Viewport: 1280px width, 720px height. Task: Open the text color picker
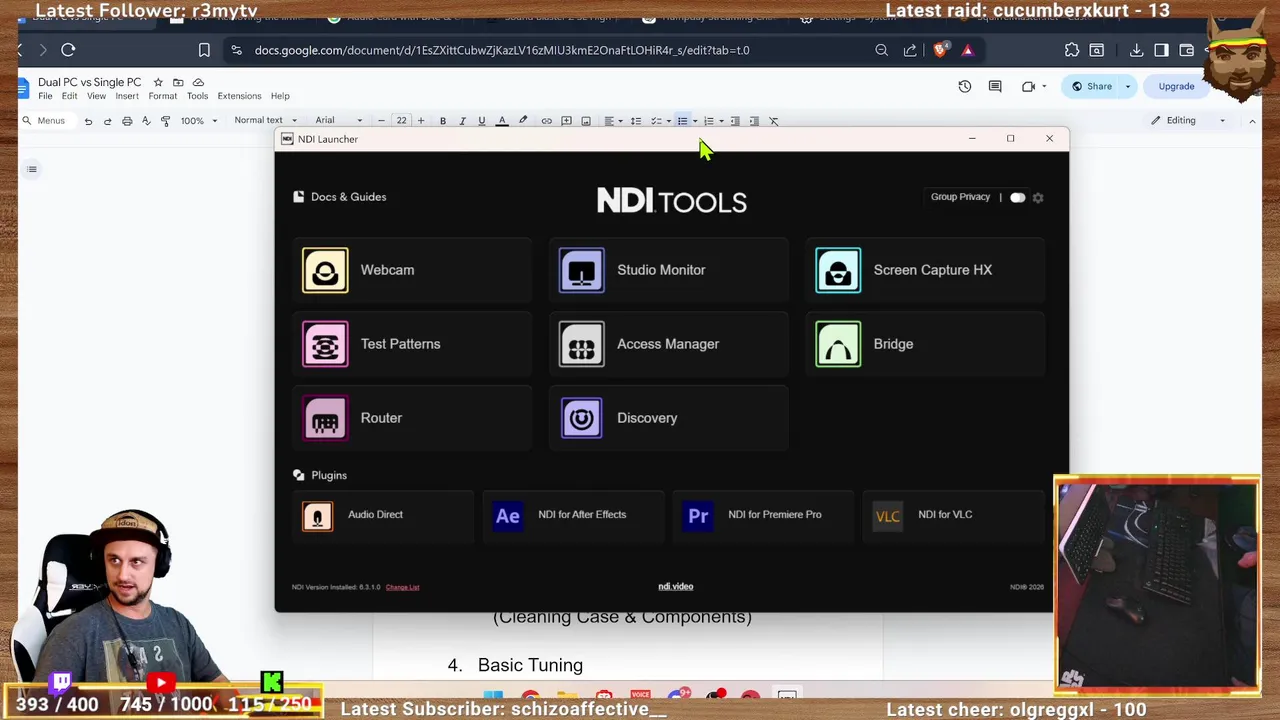pyautogui.click(x=502, y=121)
